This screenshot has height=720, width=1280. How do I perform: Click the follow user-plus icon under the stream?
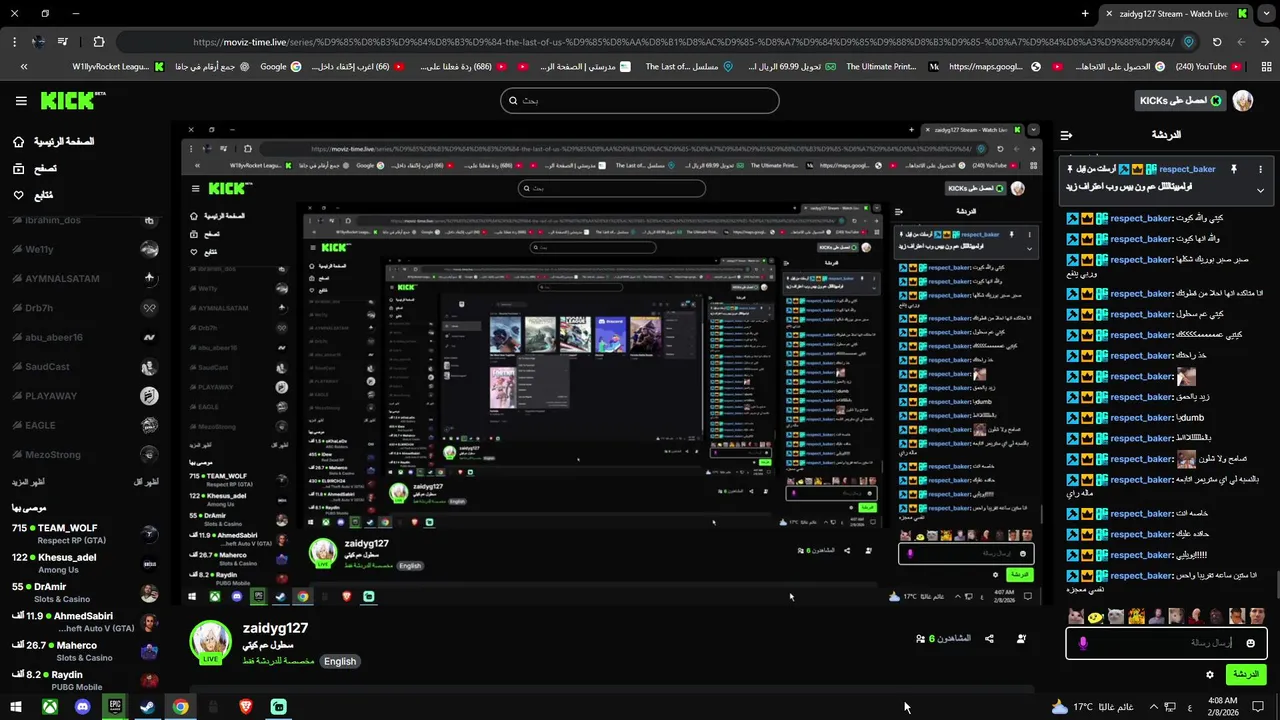pos(1021,638)
